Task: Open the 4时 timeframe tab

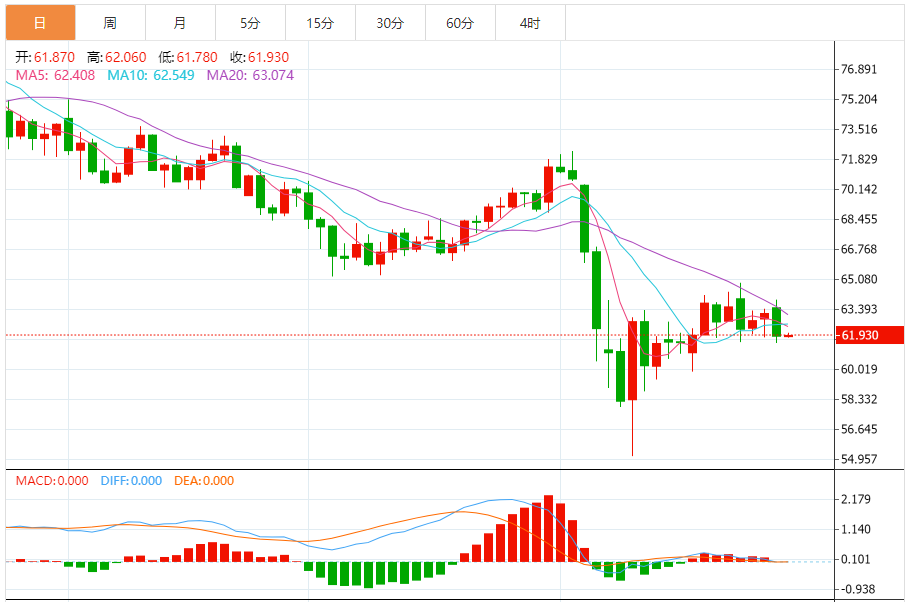Action: tap(530, 23)
